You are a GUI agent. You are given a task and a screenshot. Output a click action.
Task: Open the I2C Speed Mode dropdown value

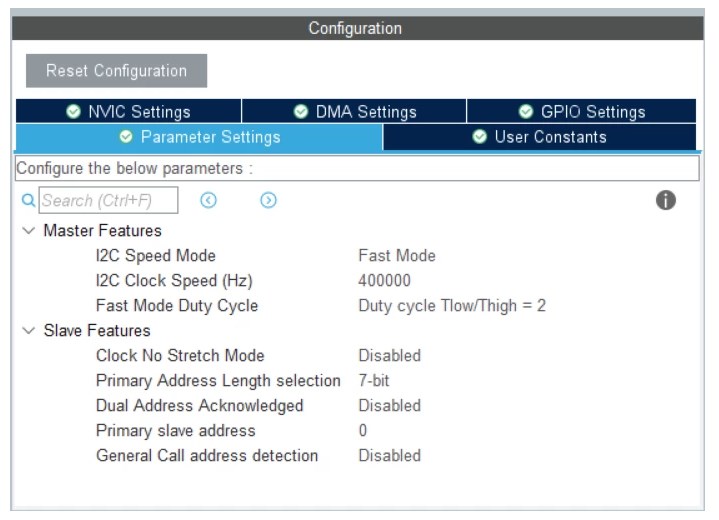(397, 256)
